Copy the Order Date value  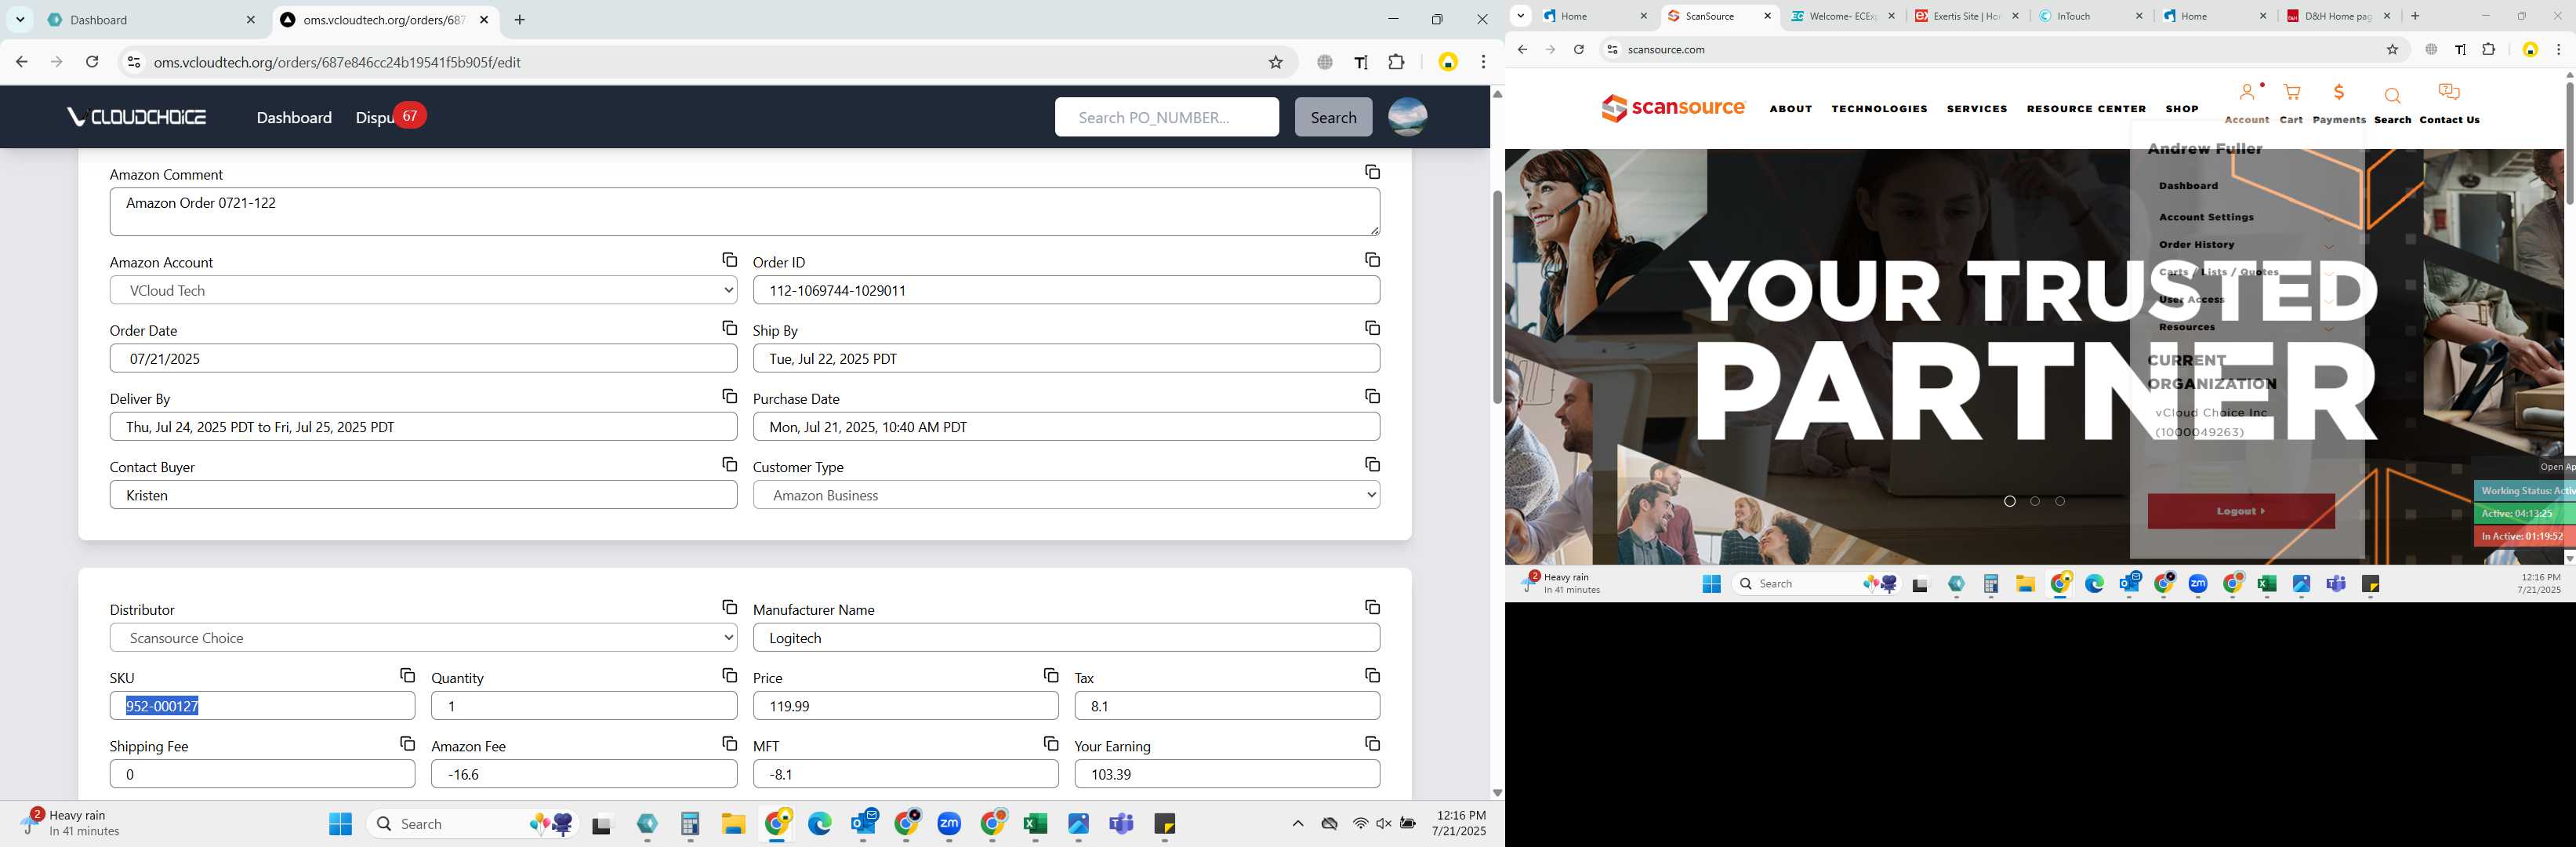tap(729, 328)
